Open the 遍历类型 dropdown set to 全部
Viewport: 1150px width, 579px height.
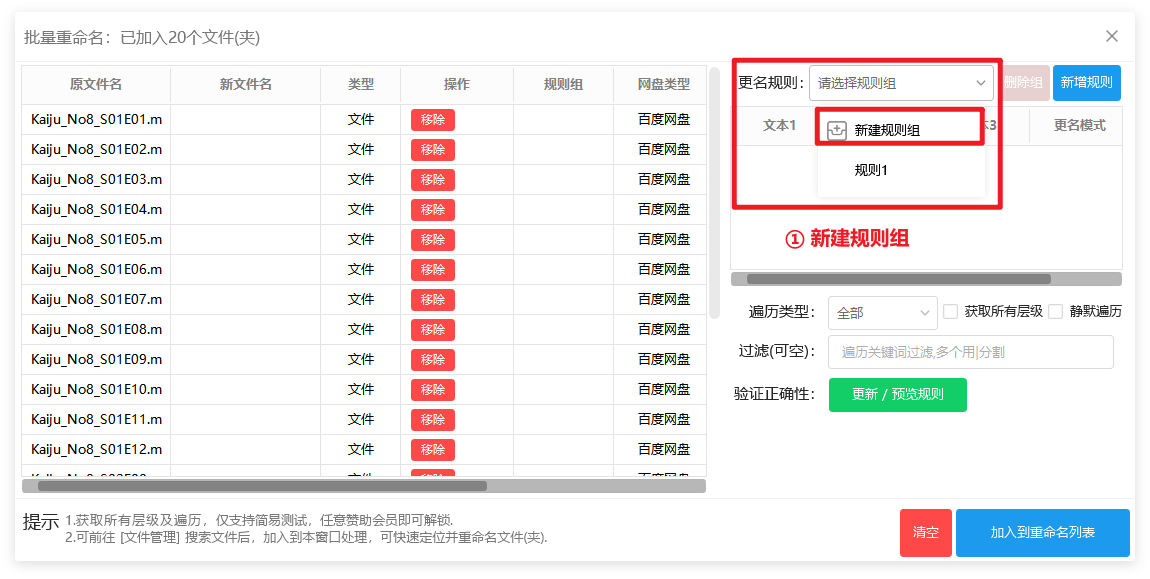coord(882,313)
